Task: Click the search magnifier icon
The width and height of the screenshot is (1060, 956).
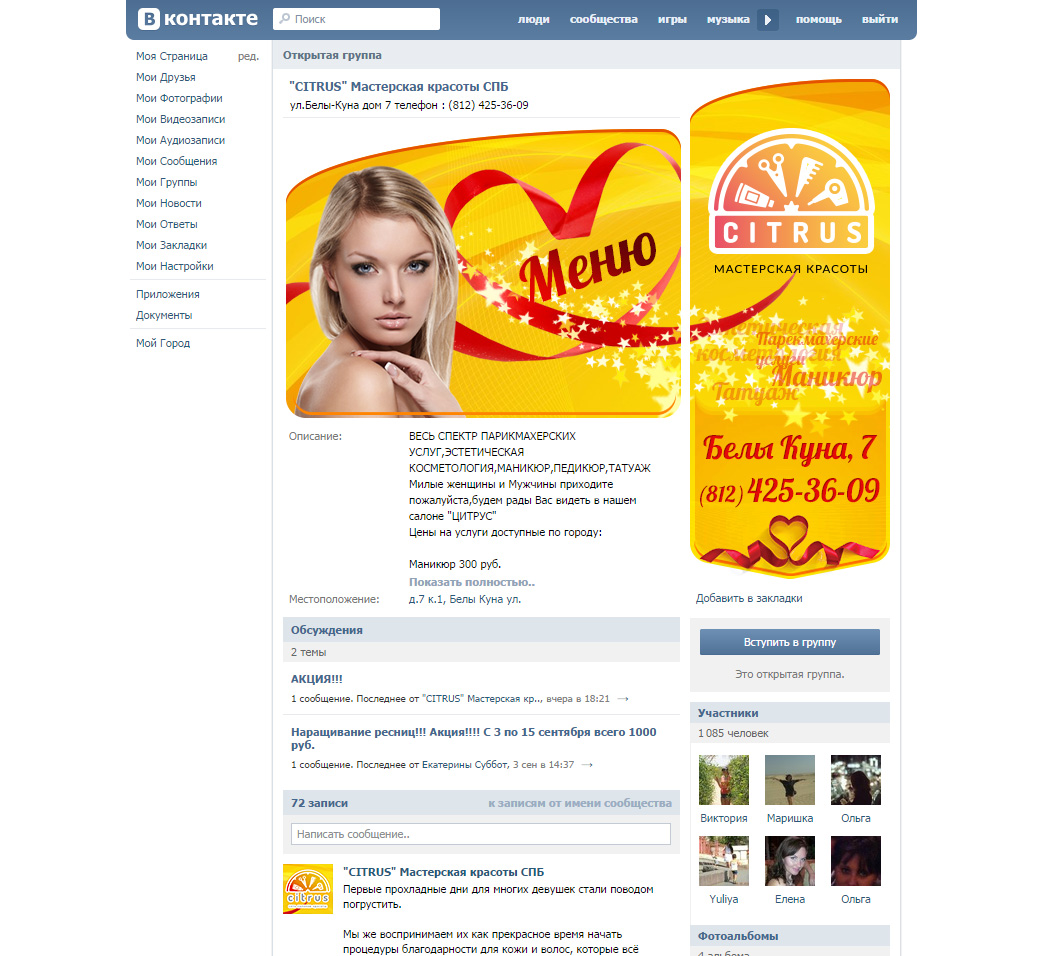Action: (x=285, y=19)
